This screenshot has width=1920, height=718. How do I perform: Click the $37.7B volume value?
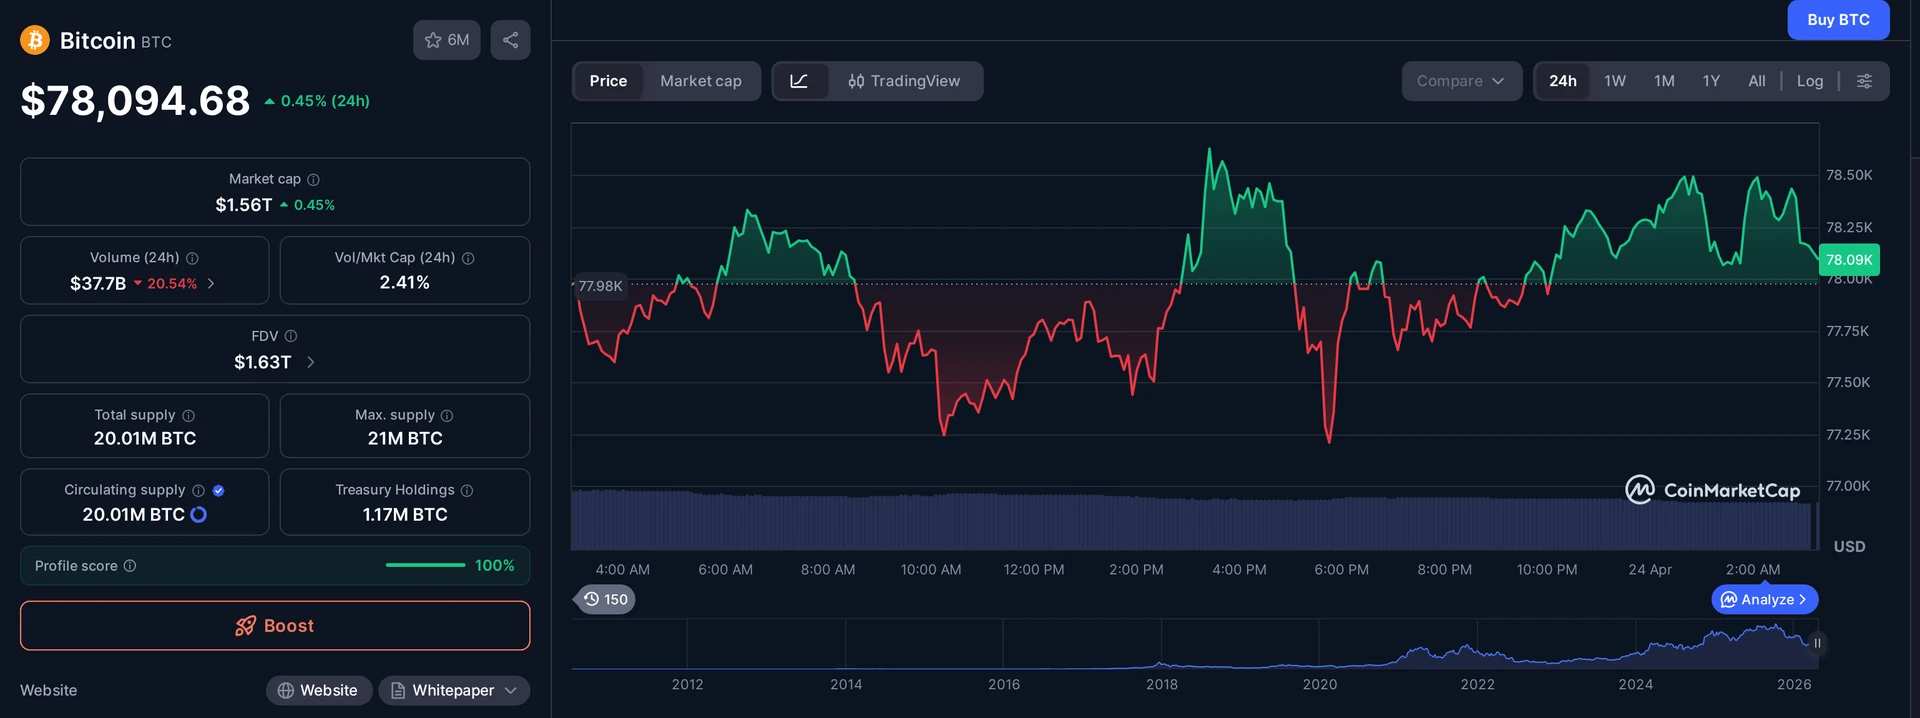[98, 284]
